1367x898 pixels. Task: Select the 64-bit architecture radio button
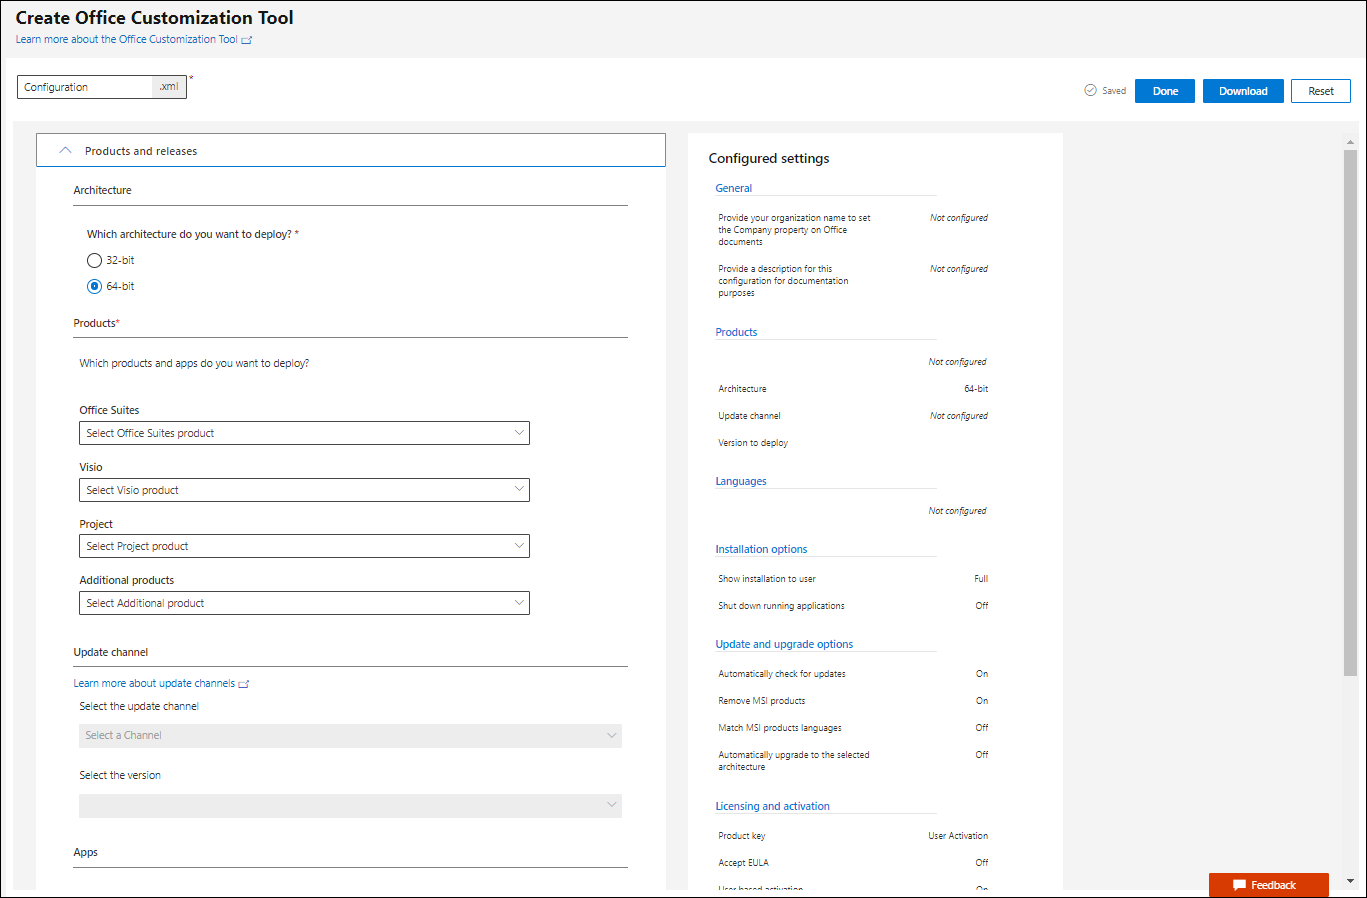(x=94, y=286)
